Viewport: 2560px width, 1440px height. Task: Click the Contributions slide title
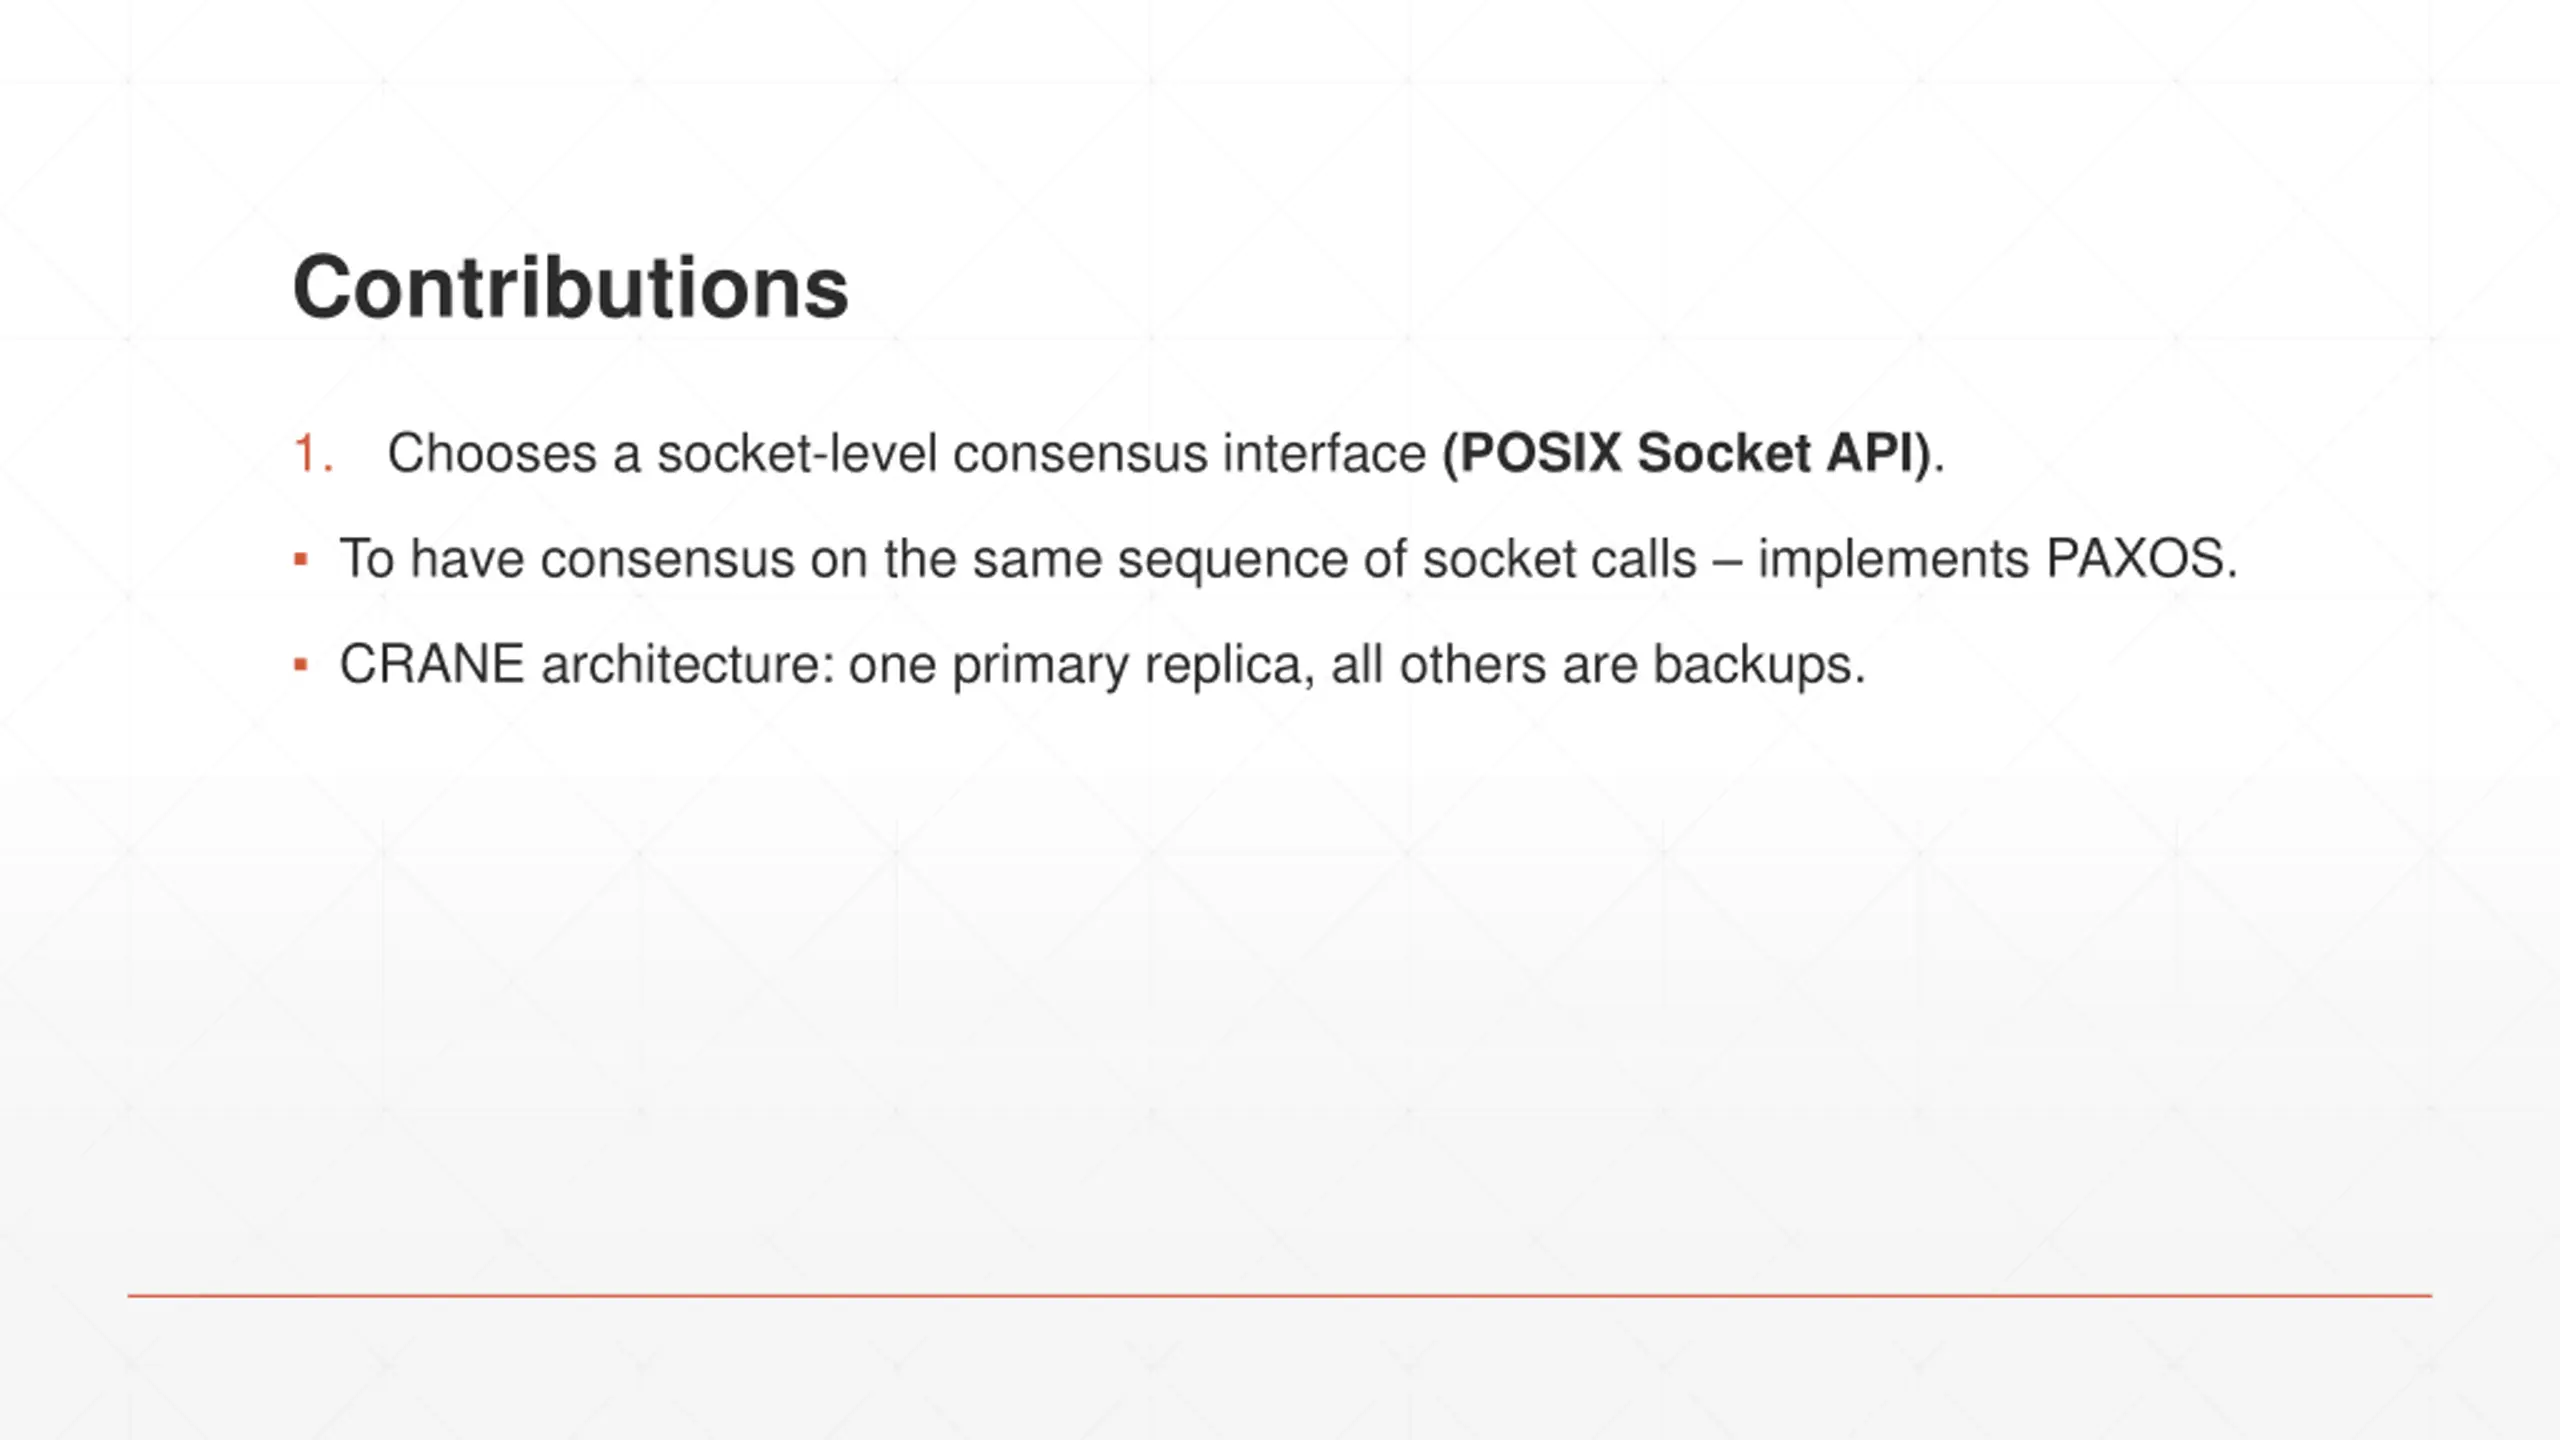coord(570,287)
